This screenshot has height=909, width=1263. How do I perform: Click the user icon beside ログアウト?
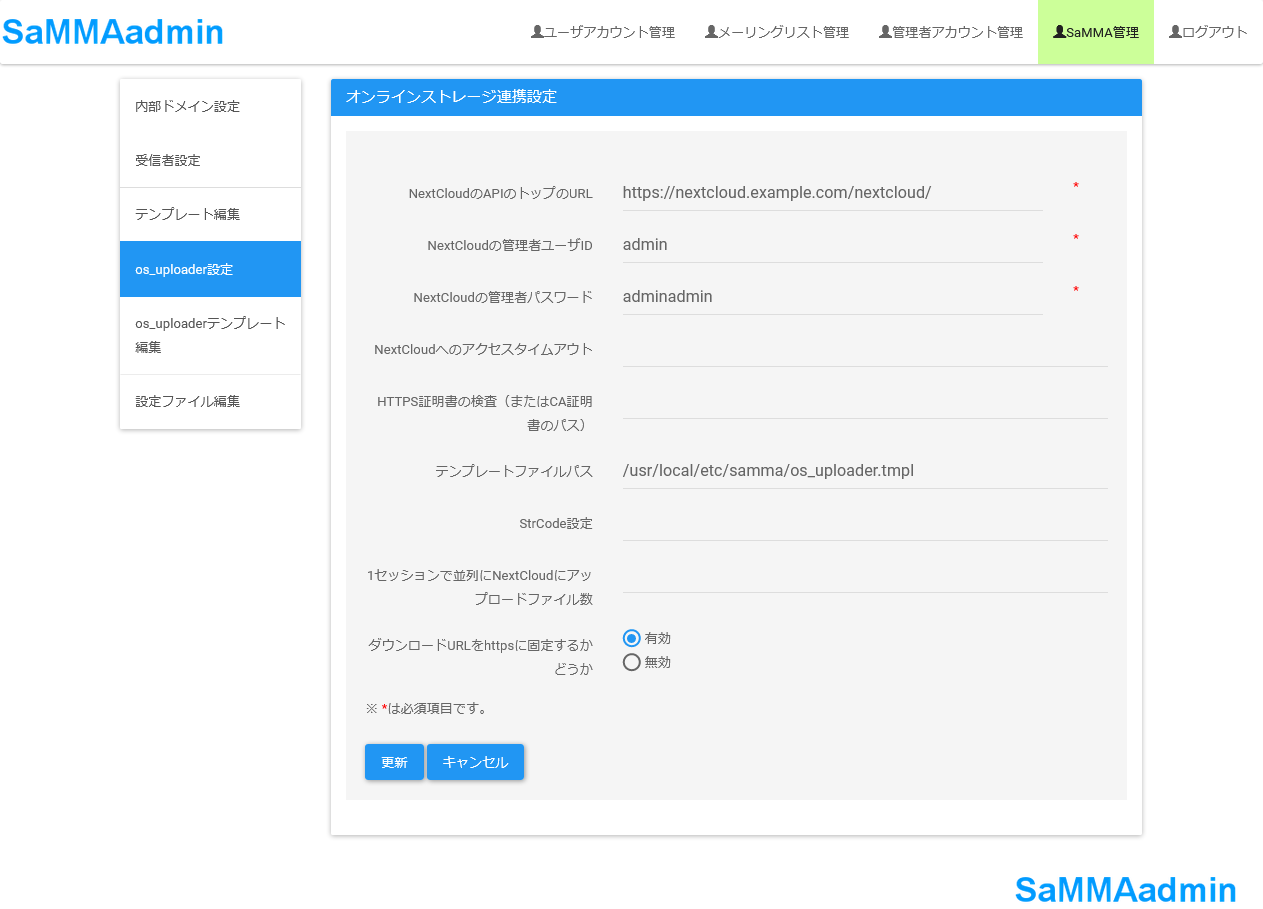point(1175,32)
